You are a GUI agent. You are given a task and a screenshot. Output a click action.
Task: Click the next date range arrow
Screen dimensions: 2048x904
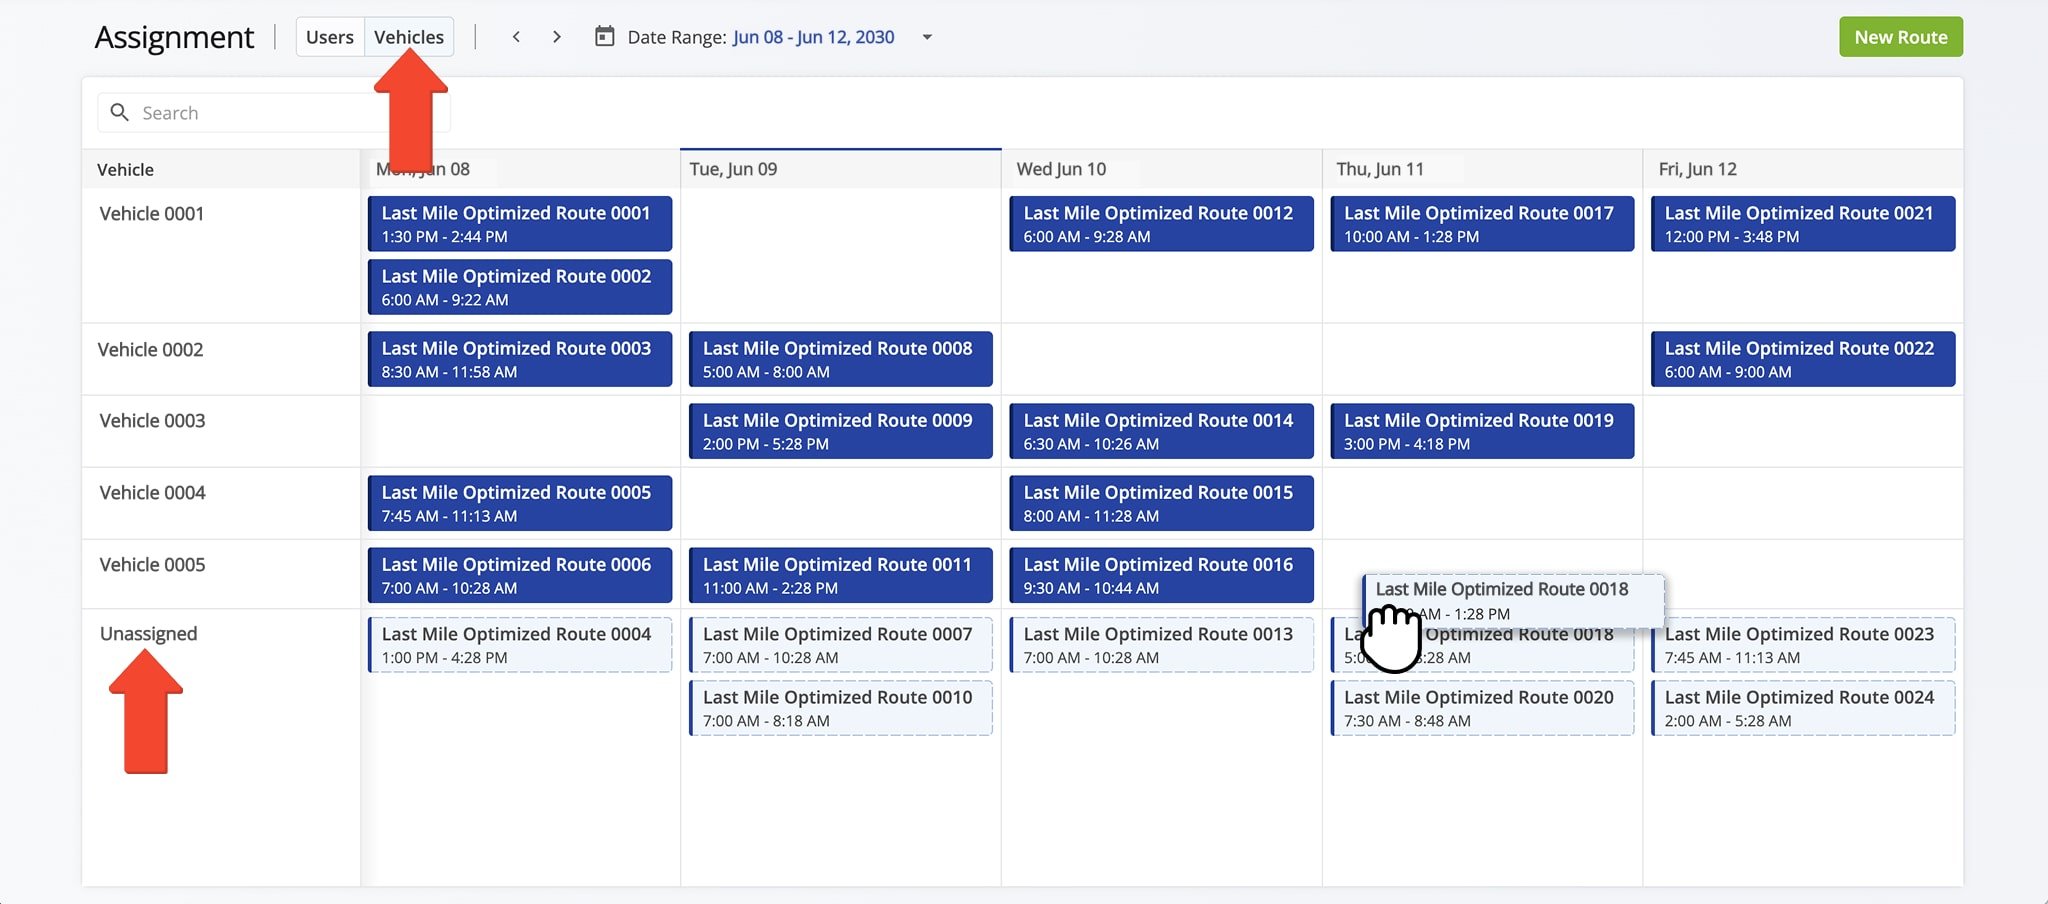[x=557, y=37]
